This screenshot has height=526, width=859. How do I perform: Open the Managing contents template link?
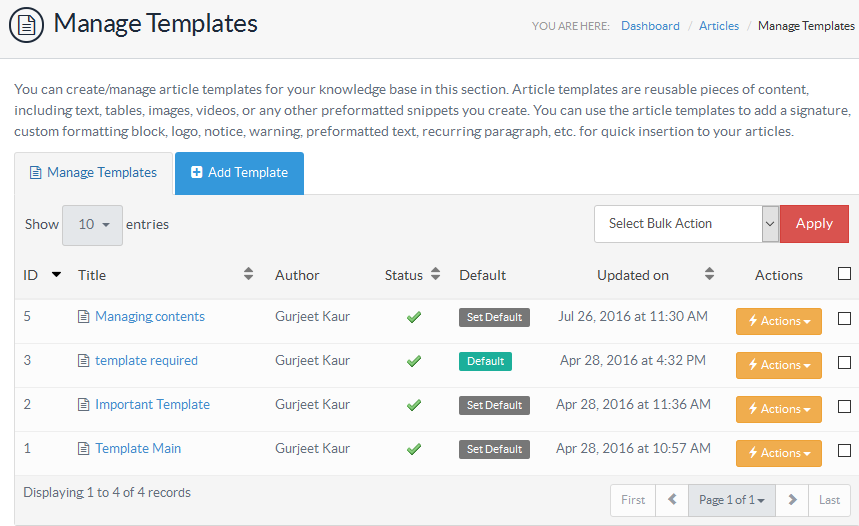tap(150, 316)
